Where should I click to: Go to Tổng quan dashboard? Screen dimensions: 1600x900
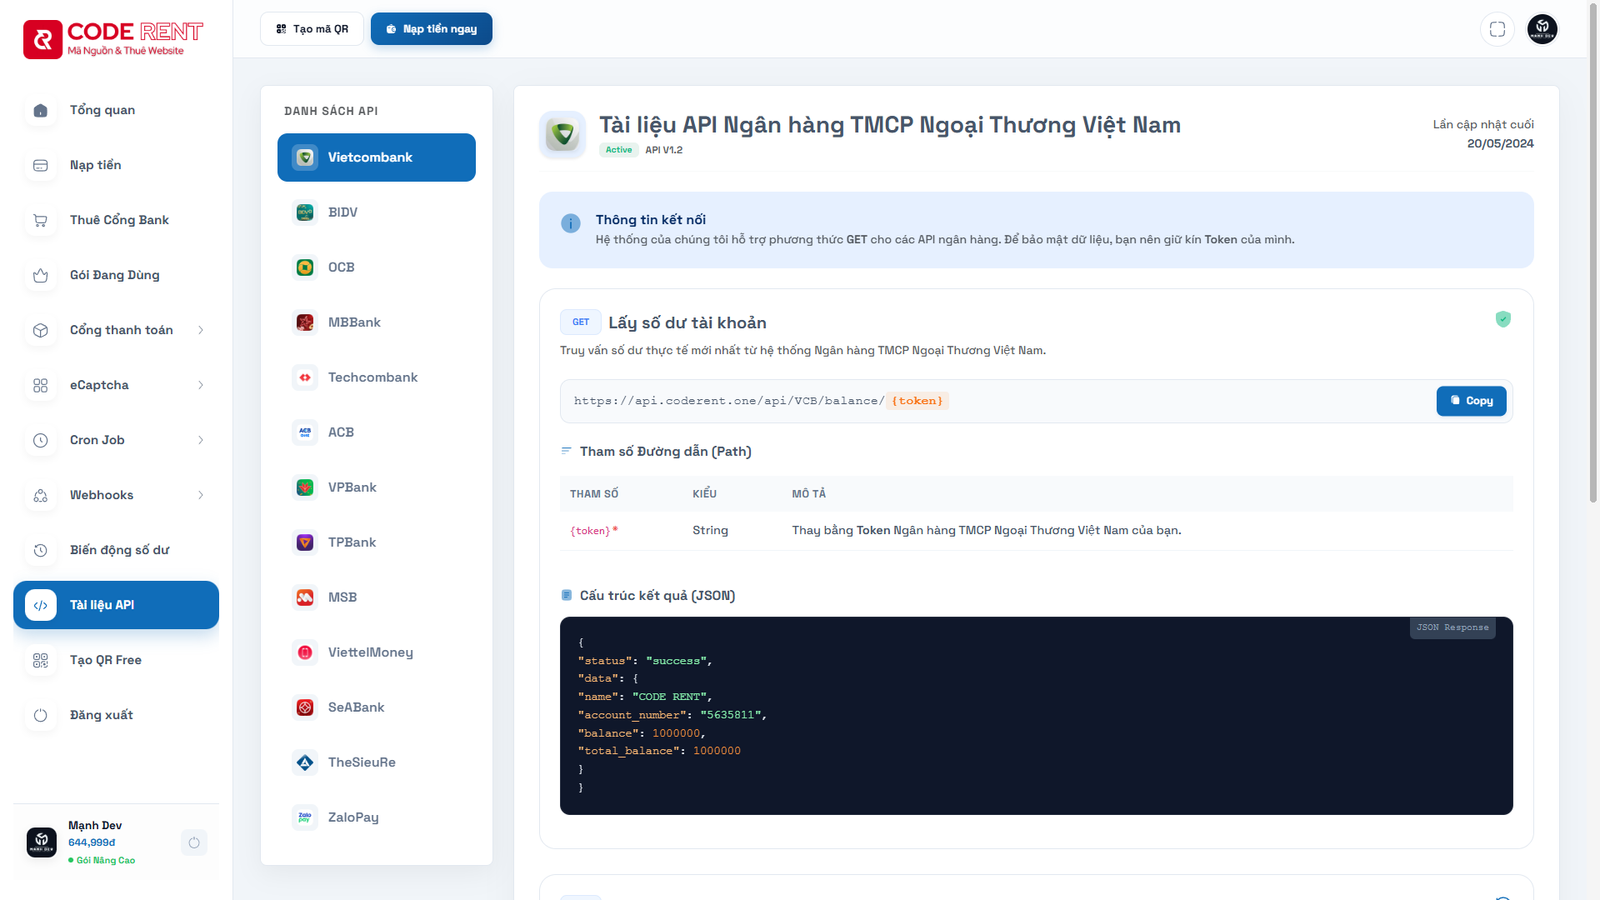coord(102,110)
